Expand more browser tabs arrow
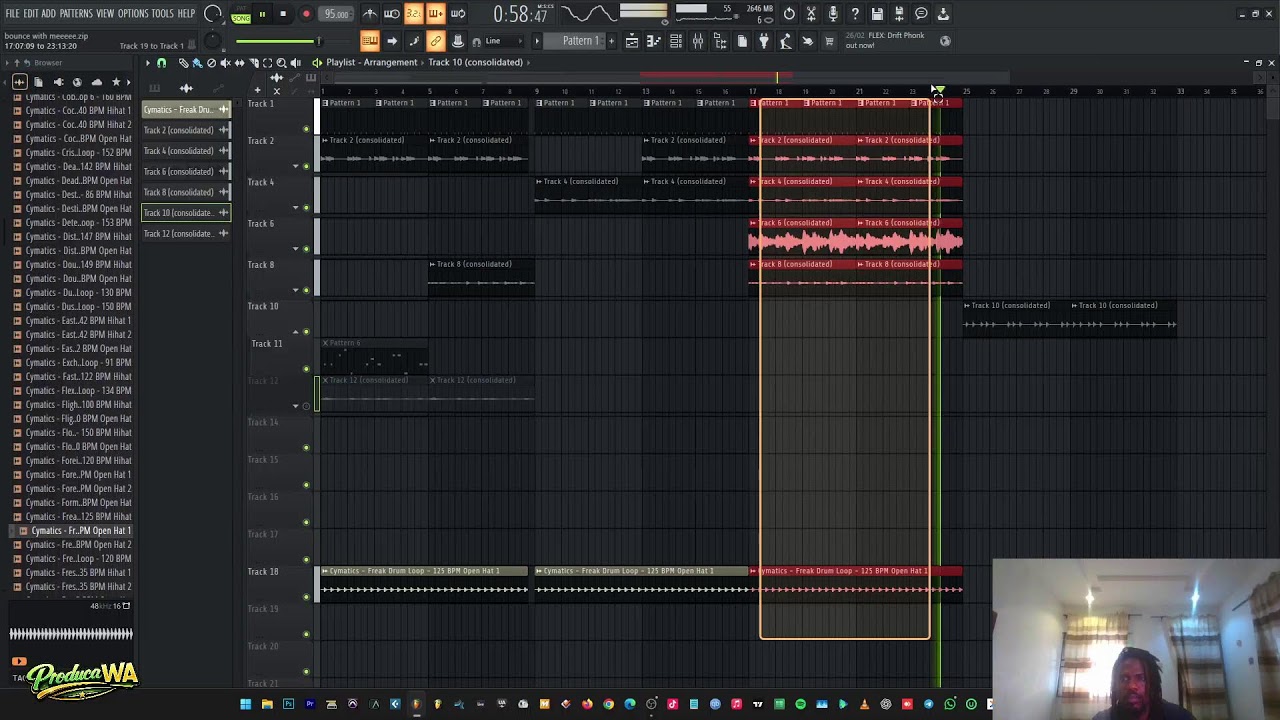 pos(129,82)
